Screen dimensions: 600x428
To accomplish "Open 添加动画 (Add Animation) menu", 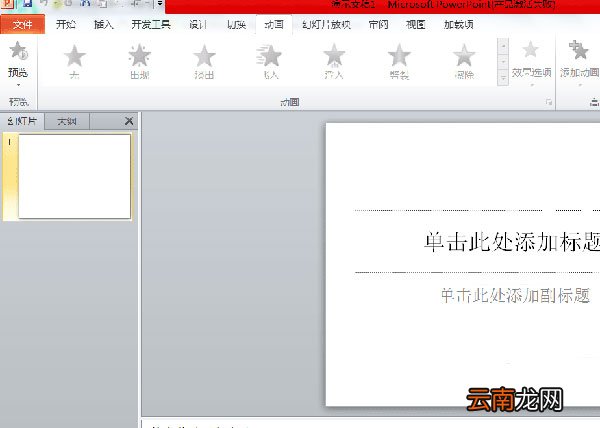I will (x=579, y=63).
